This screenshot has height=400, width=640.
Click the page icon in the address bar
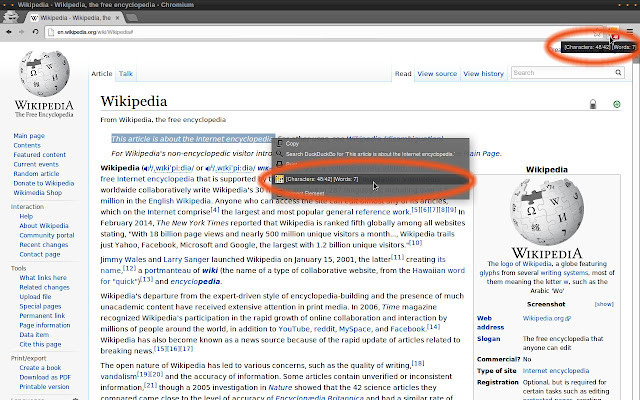(51, 32)
